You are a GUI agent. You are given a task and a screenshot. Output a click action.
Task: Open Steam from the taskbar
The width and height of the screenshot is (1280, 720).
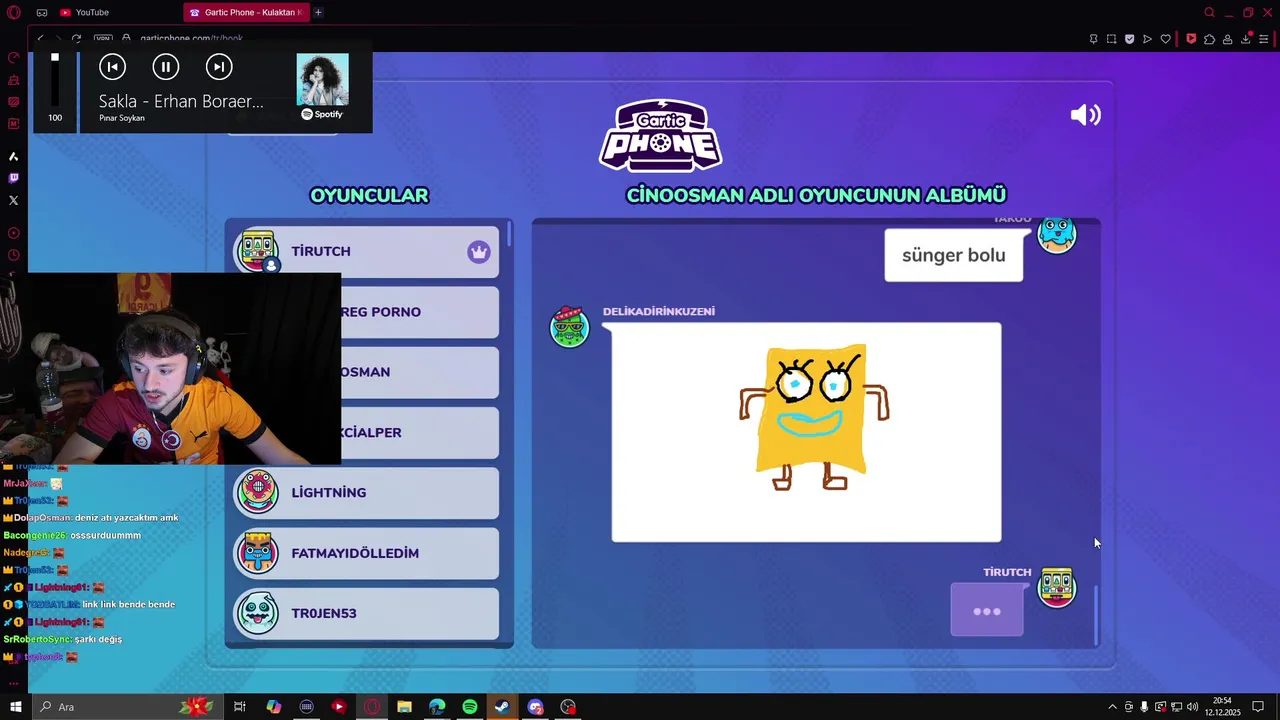coord(502,707)
